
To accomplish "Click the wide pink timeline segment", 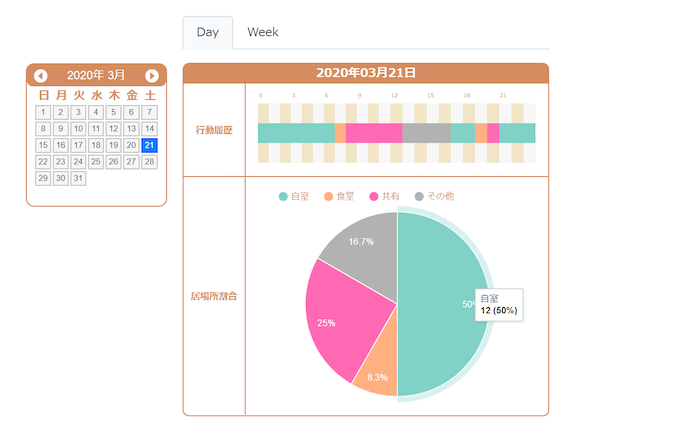I will click(x=374, y=133).
